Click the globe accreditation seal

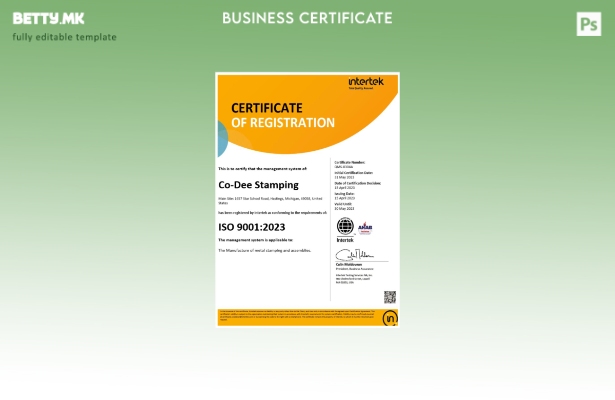345,226
